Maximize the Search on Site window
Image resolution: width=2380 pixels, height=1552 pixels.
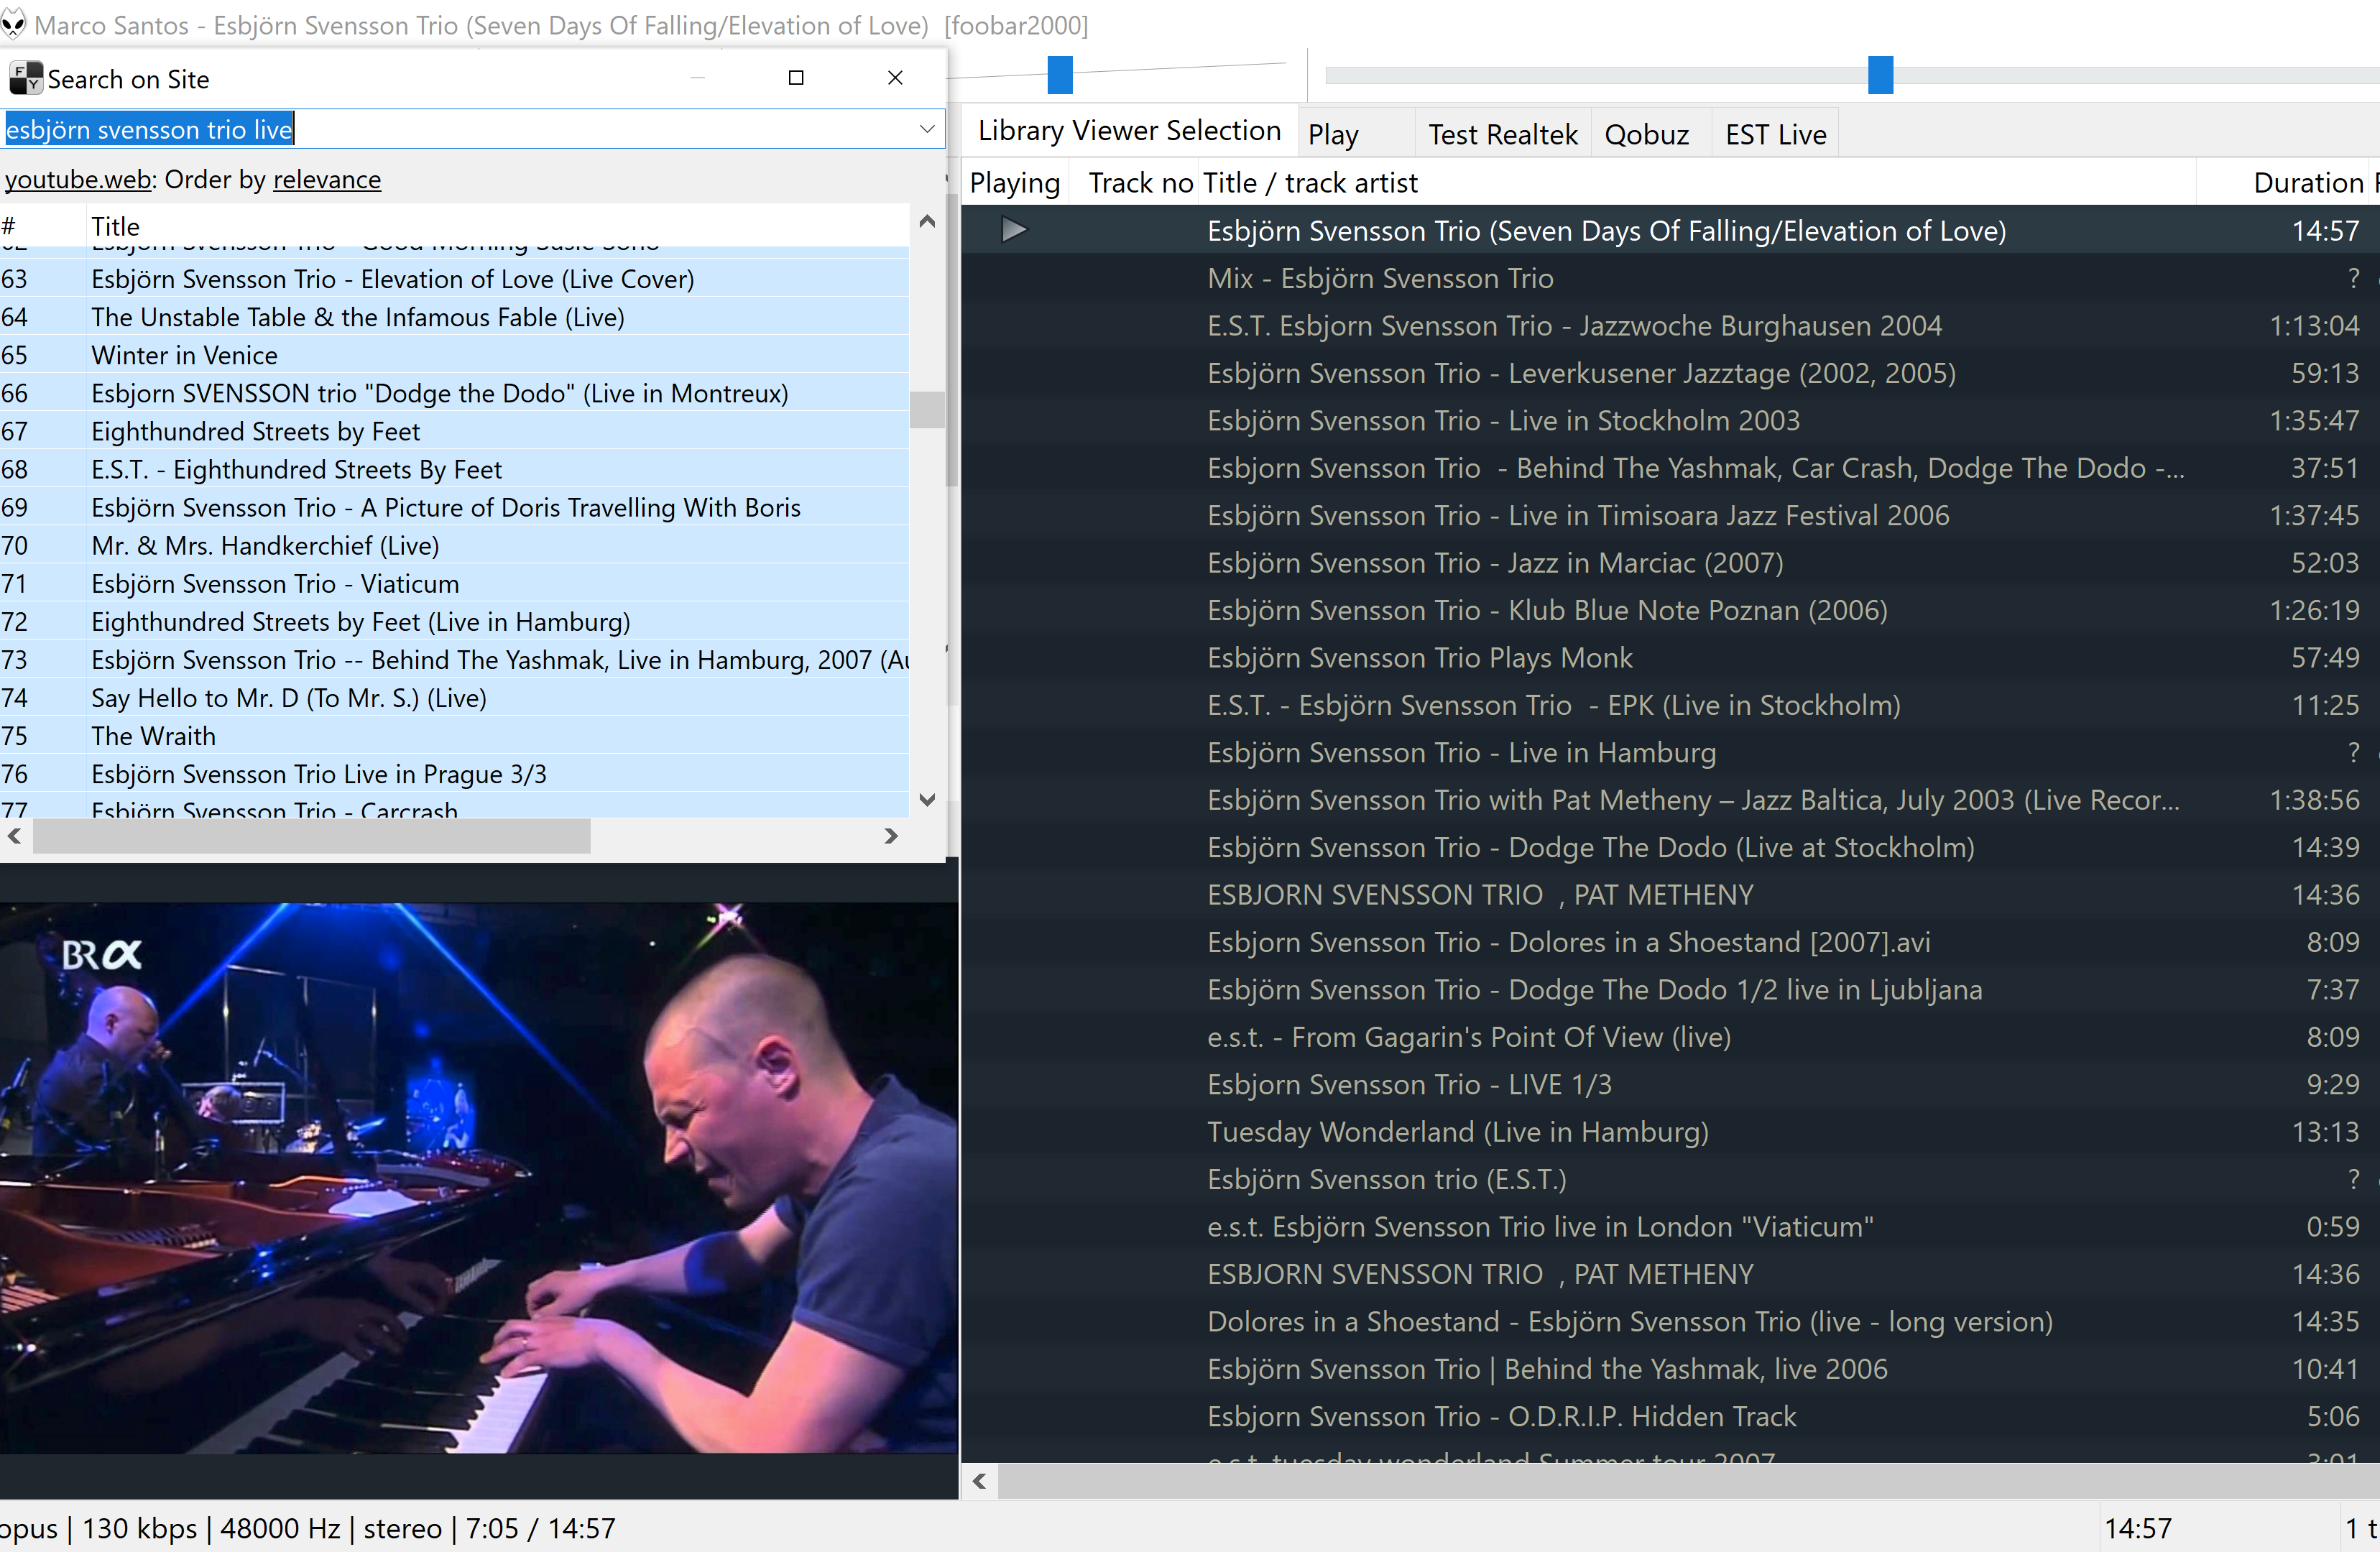click(x=796, y=78)
